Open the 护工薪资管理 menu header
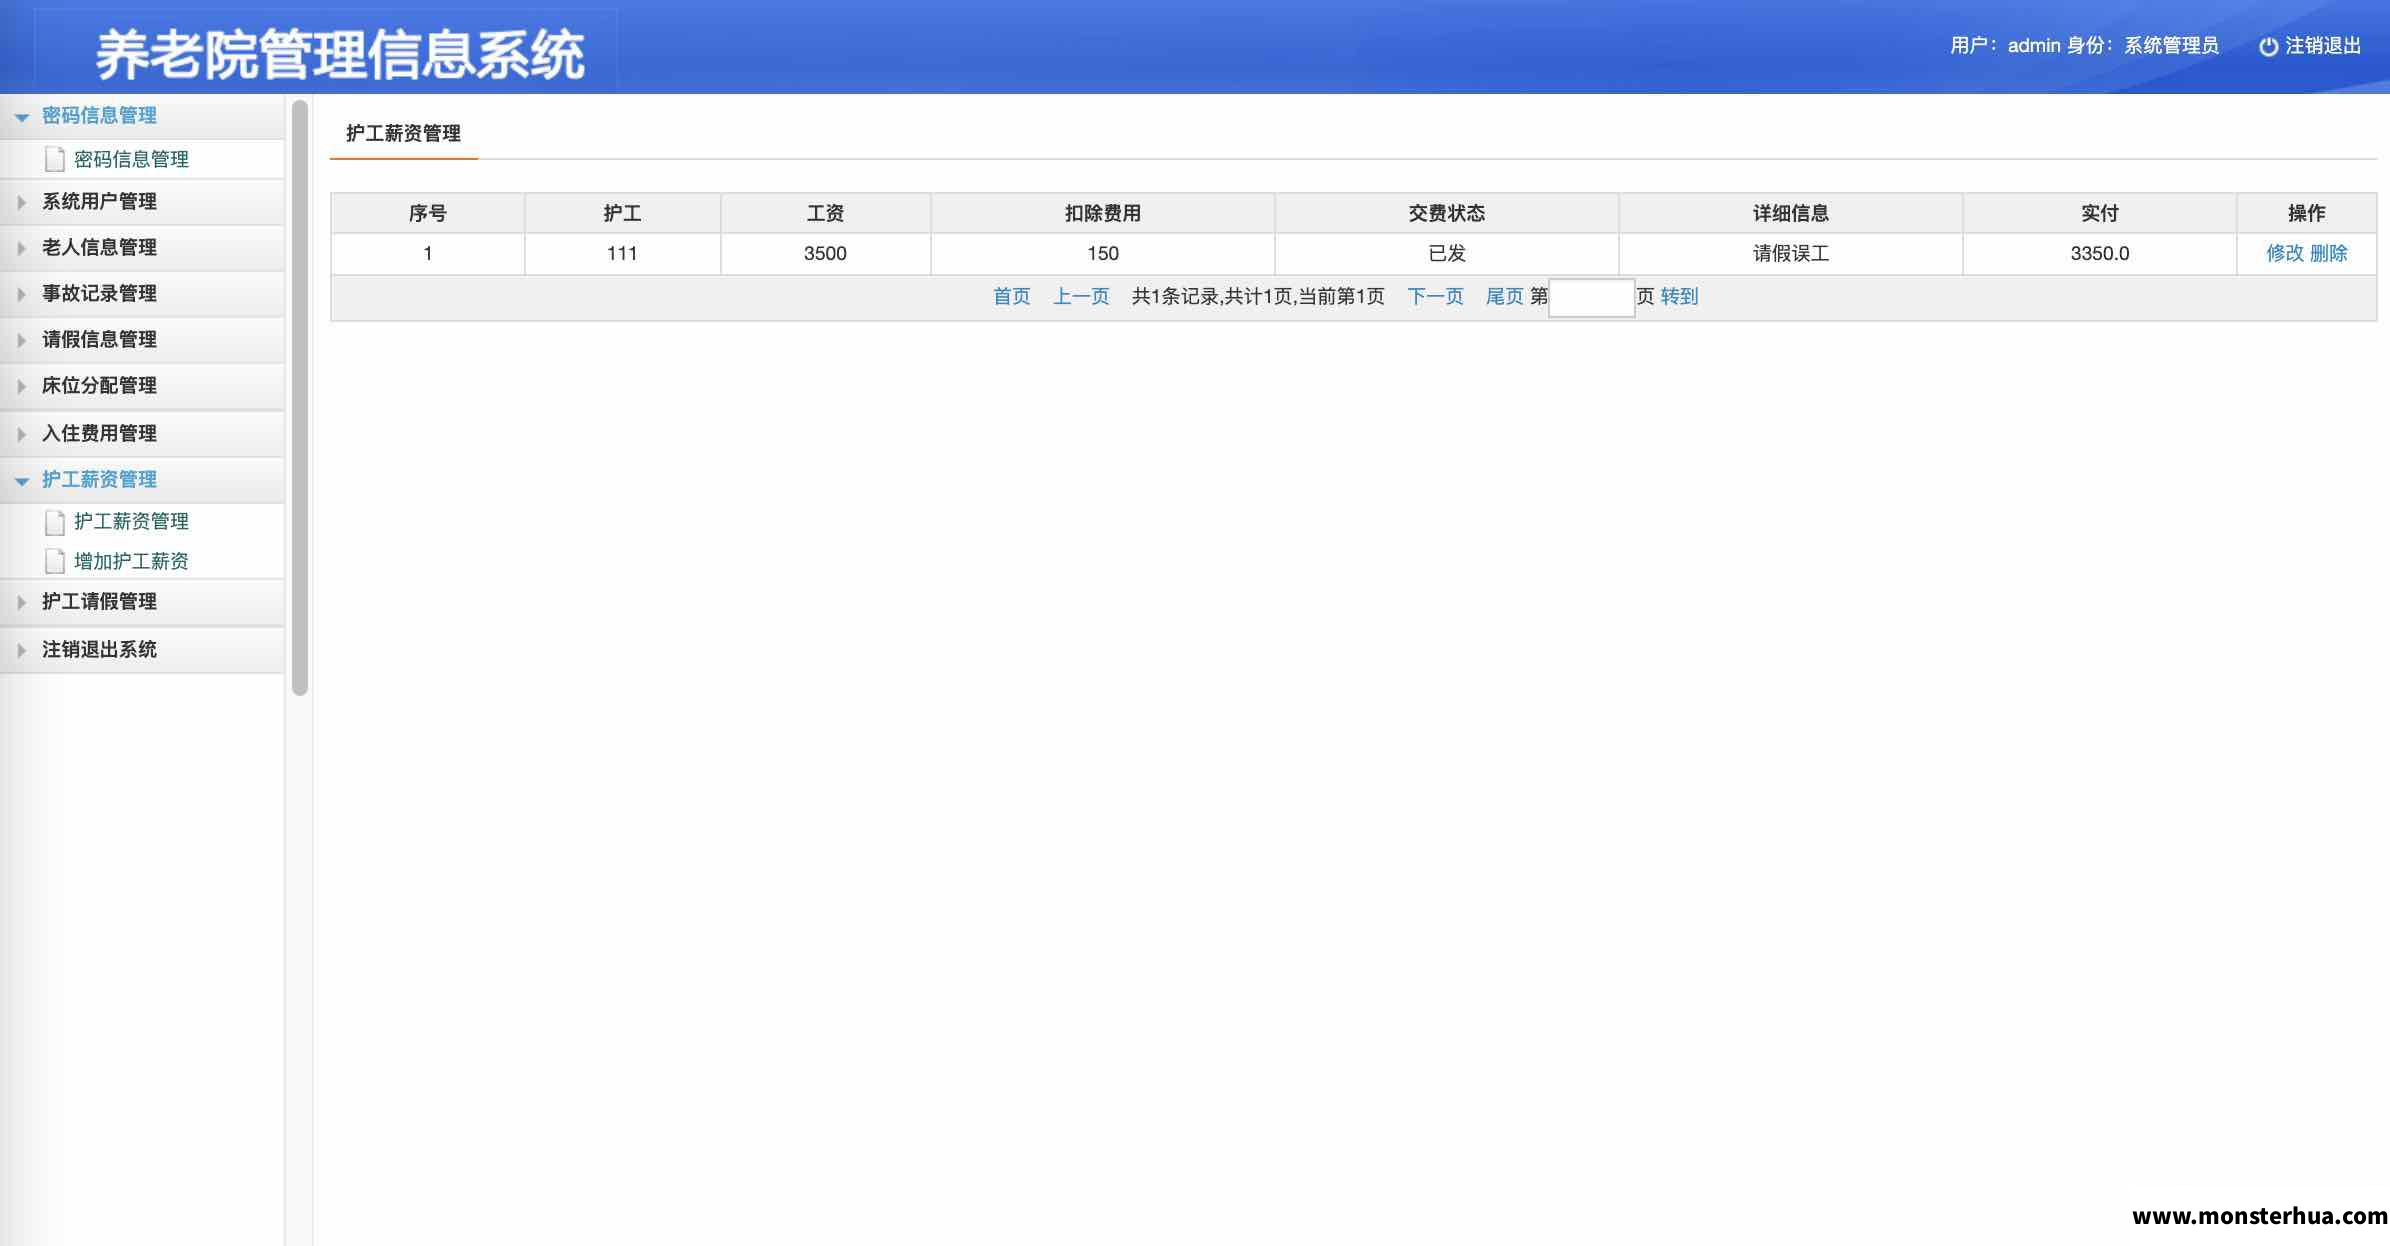This screenshot has height=1246, width=2390. [x=142, y=480]
